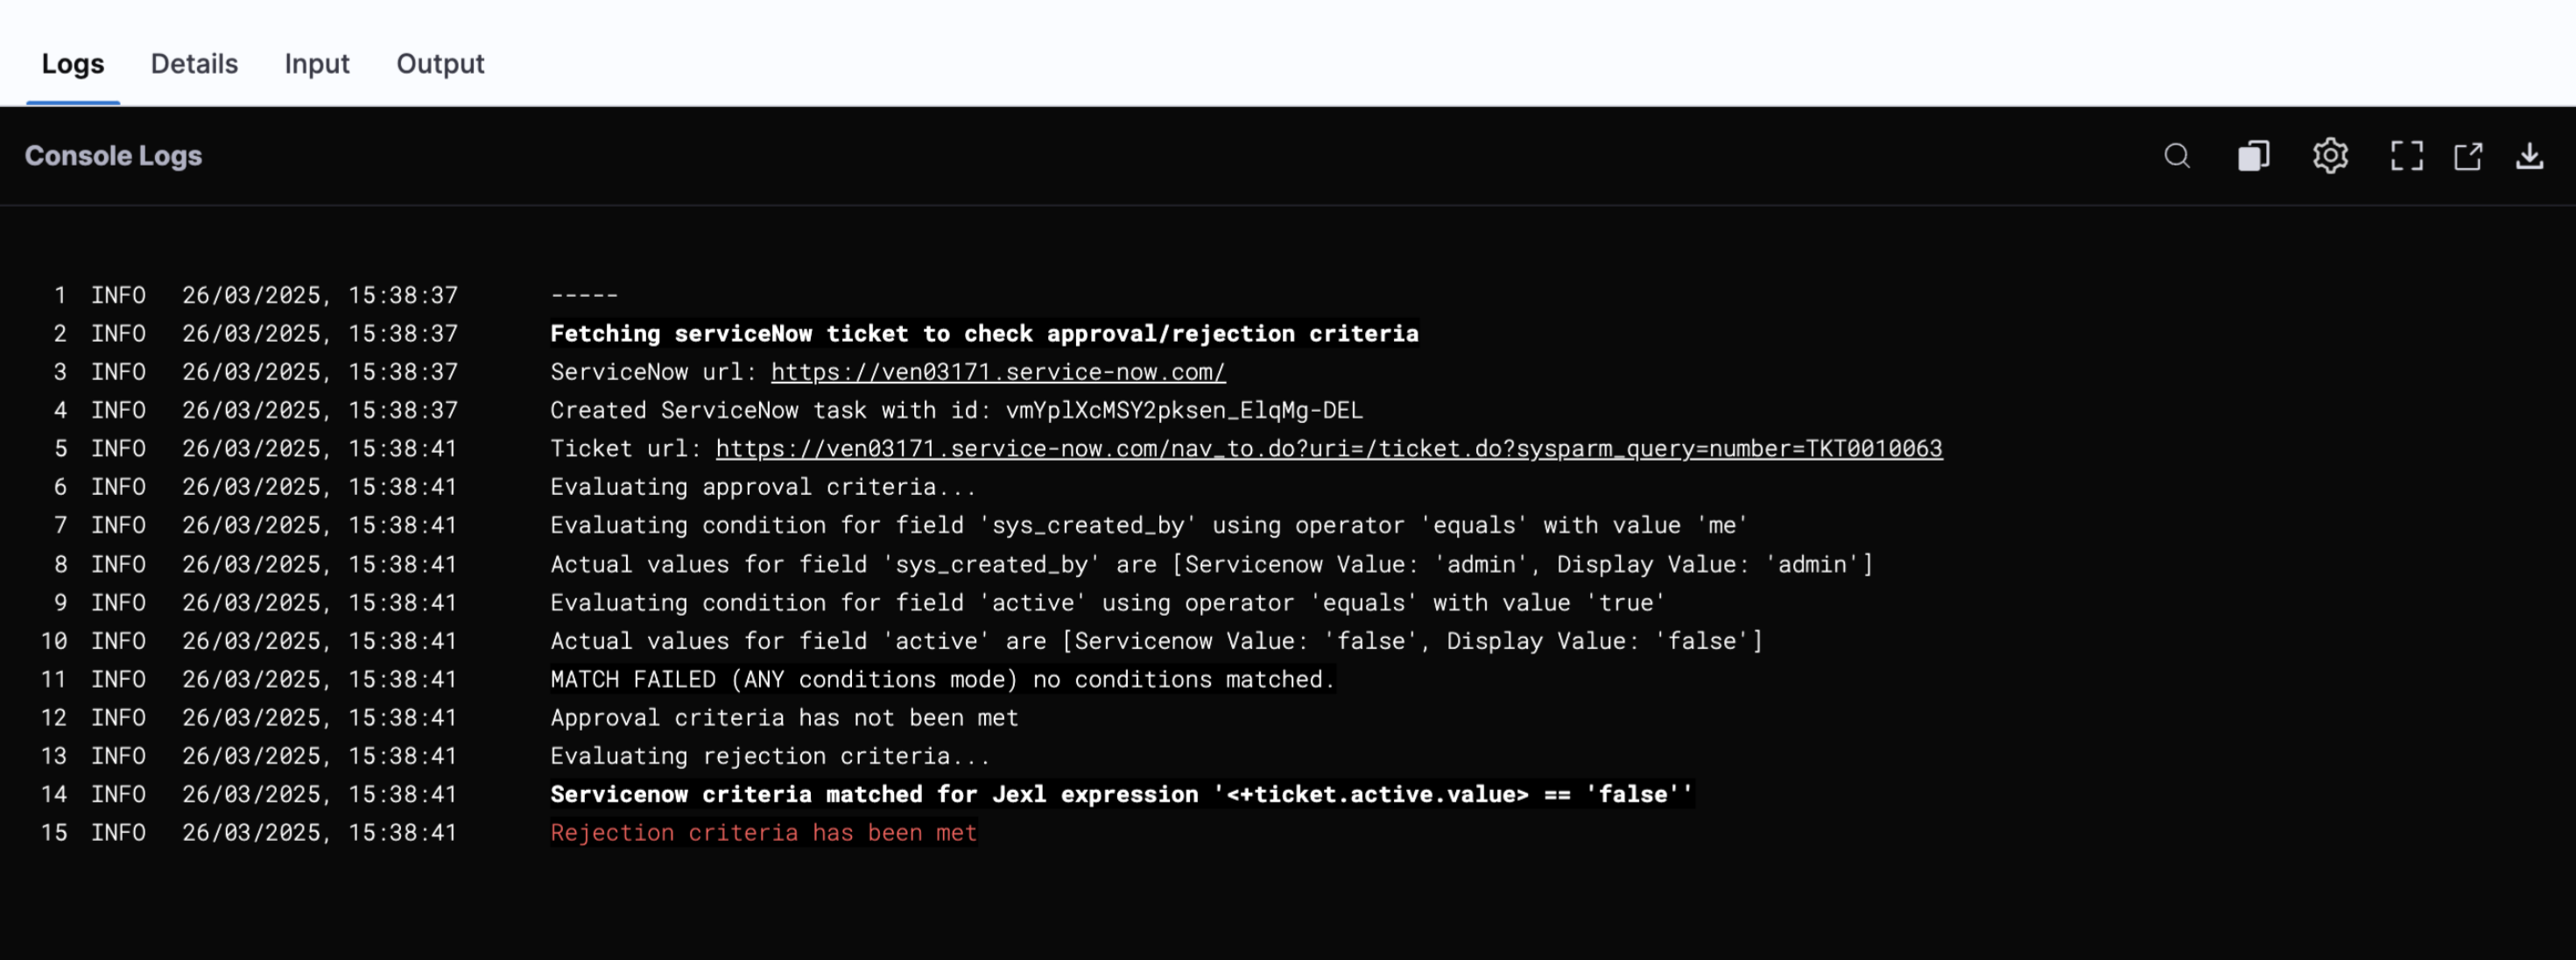Select the Logs tab

click(72, 64)
